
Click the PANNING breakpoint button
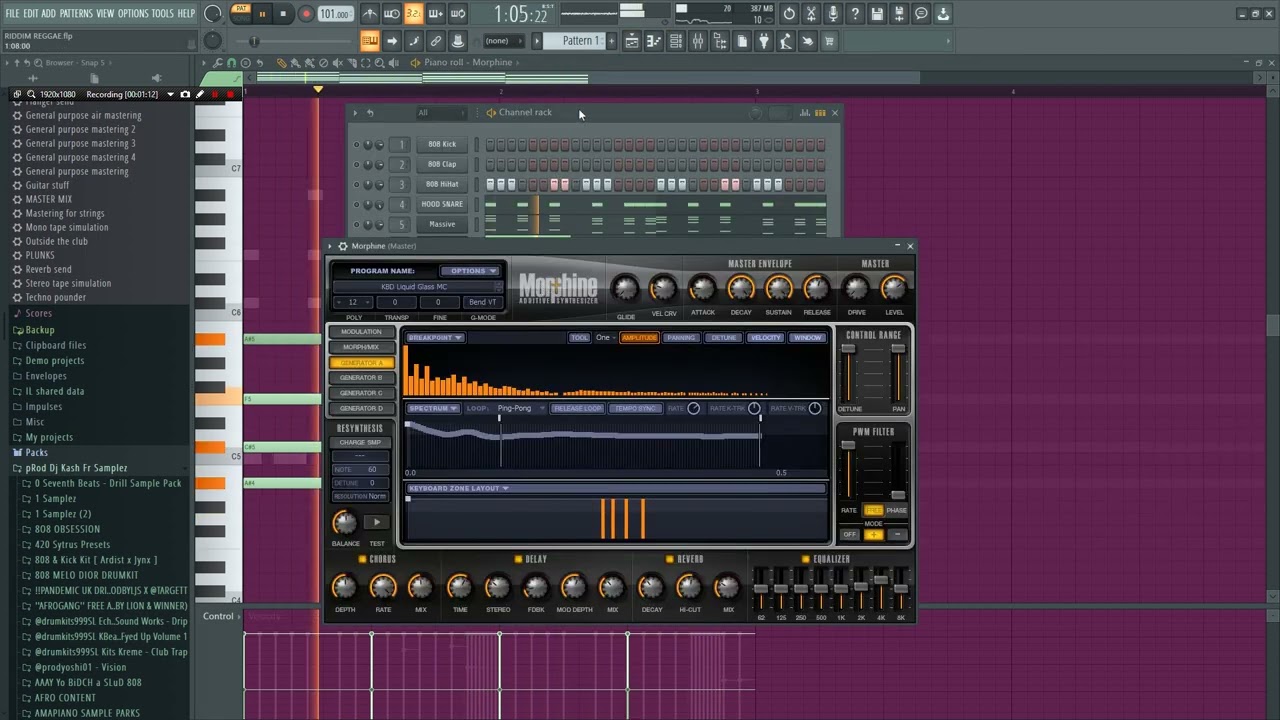coord(681,338)
